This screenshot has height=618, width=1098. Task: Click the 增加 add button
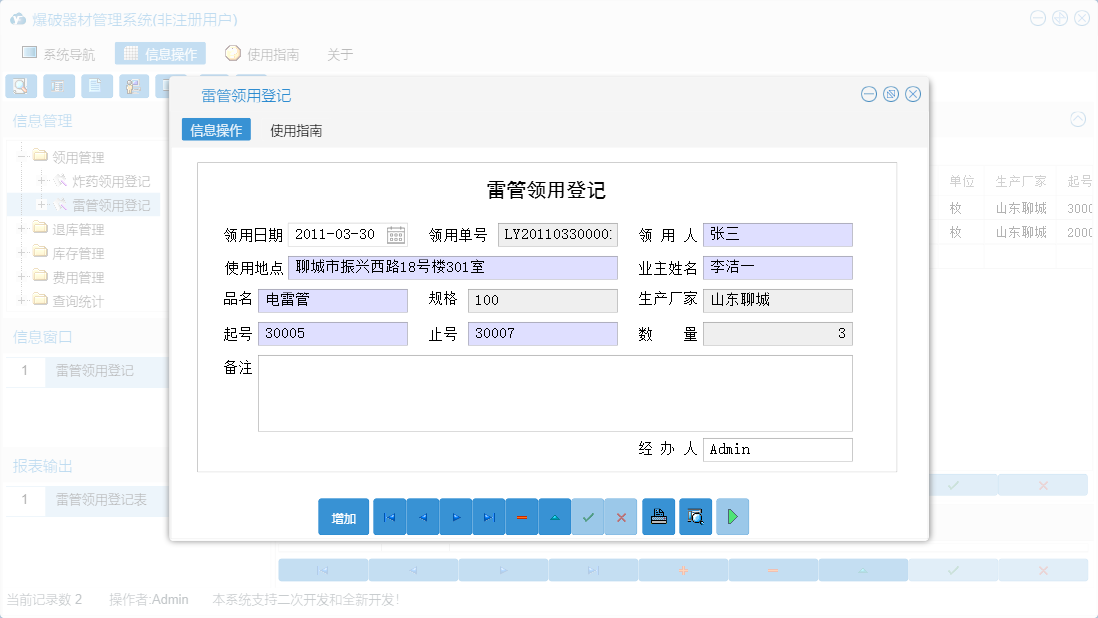[x=343, y=516]
